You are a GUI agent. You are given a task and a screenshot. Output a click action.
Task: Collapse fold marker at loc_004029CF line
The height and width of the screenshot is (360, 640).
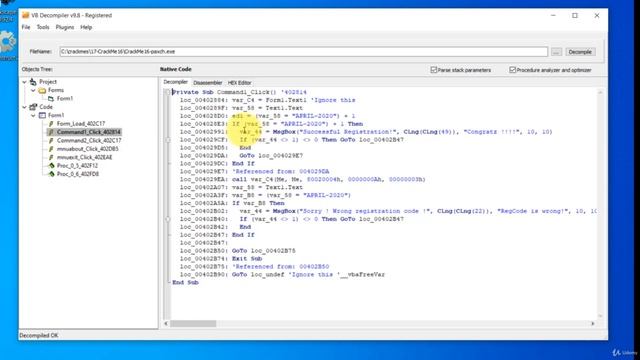[x=168, y=140]
